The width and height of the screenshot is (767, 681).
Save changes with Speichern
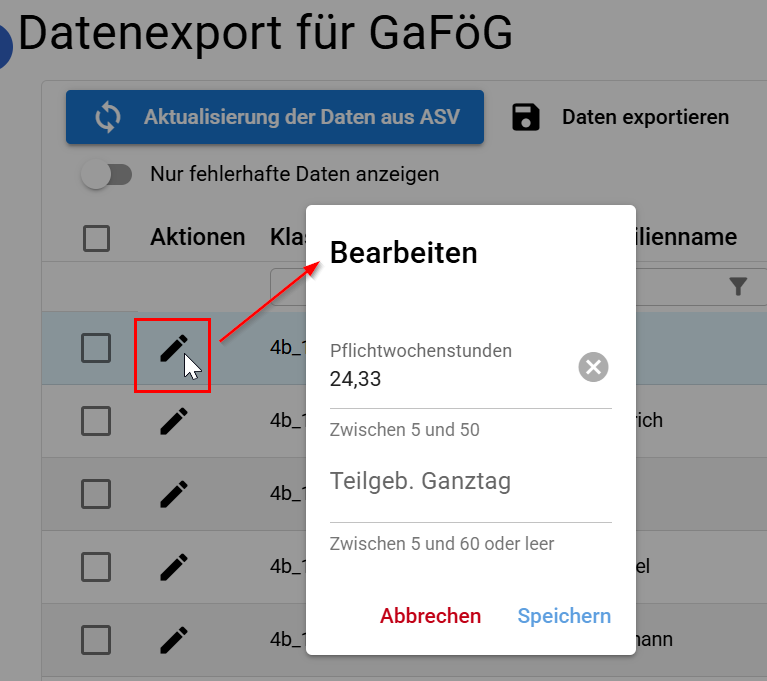564,616
